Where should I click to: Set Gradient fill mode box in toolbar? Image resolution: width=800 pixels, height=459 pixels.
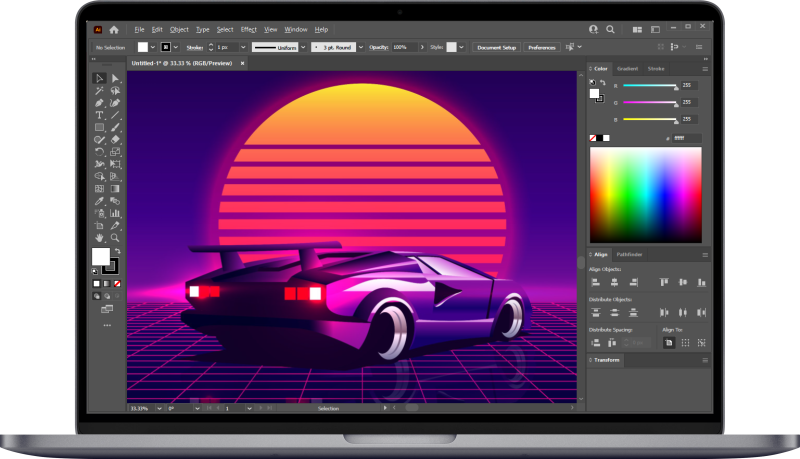tap(107, 284)
